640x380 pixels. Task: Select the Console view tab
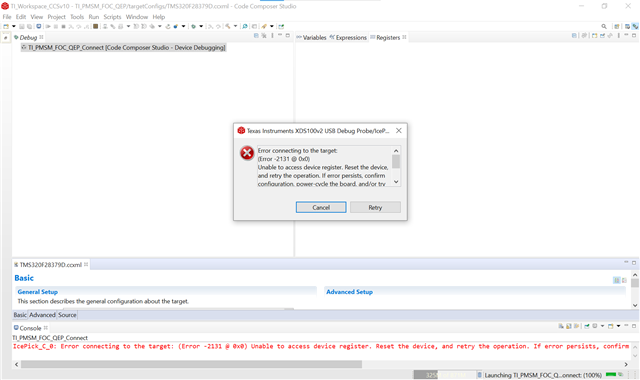tap(31, 328)
